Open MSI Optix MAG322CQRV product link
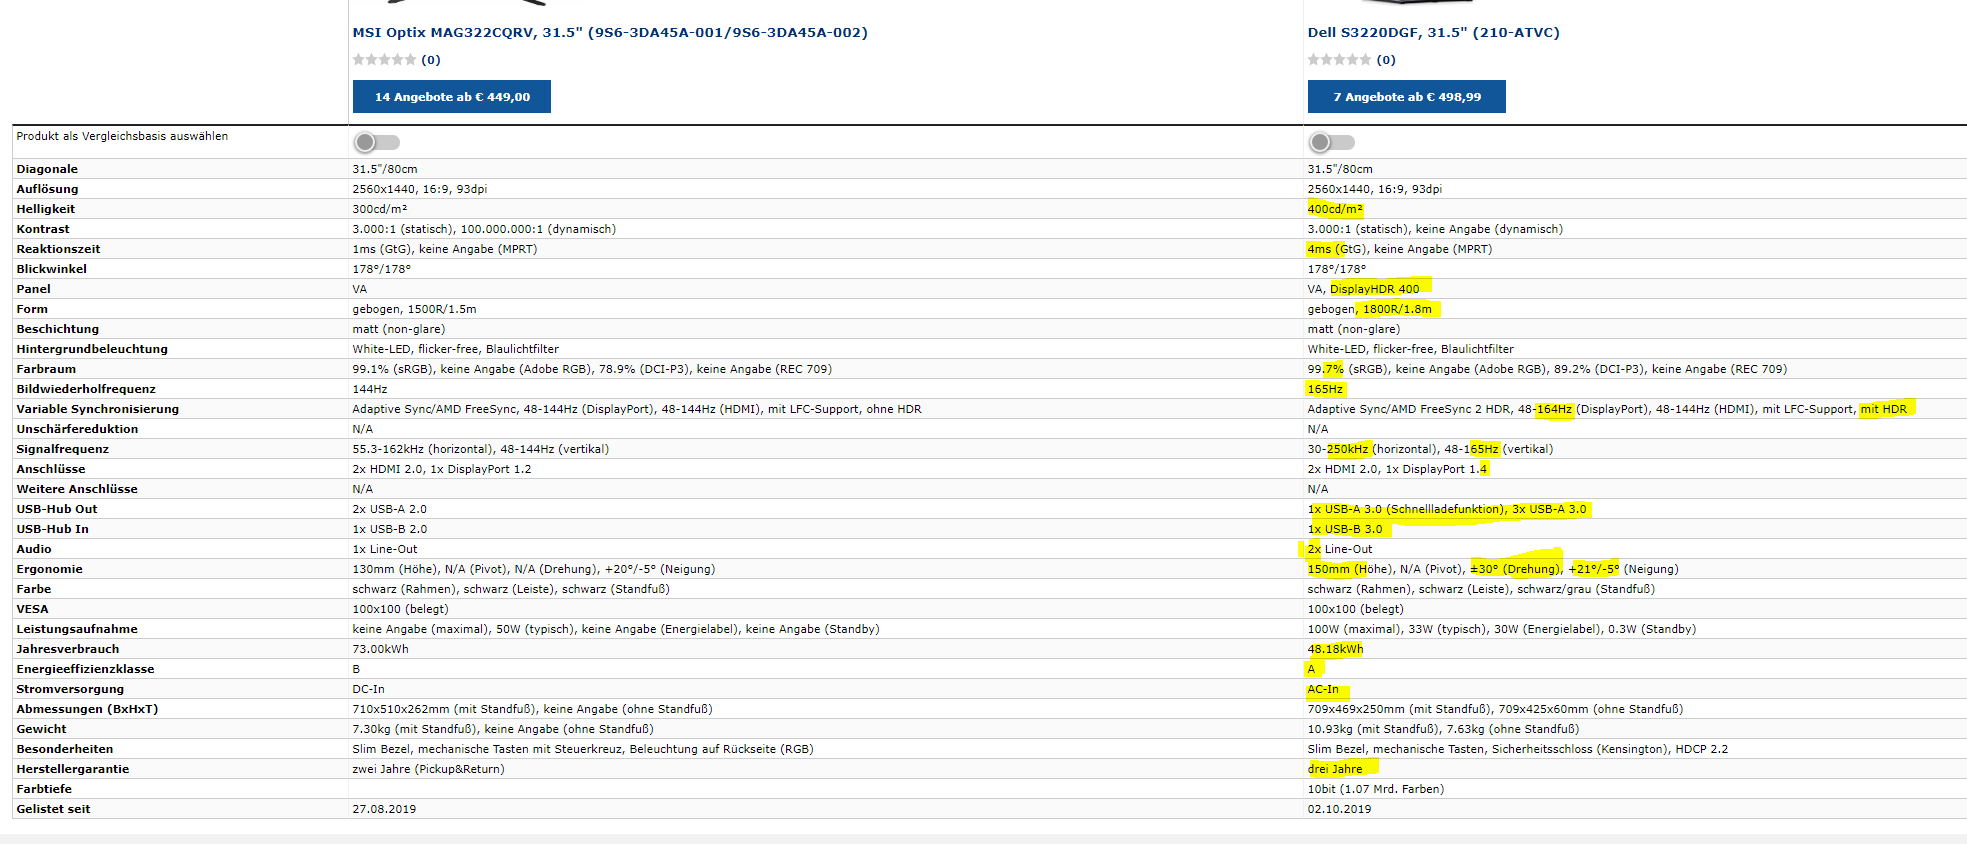1967x844 pixels. tap(610, 32)
